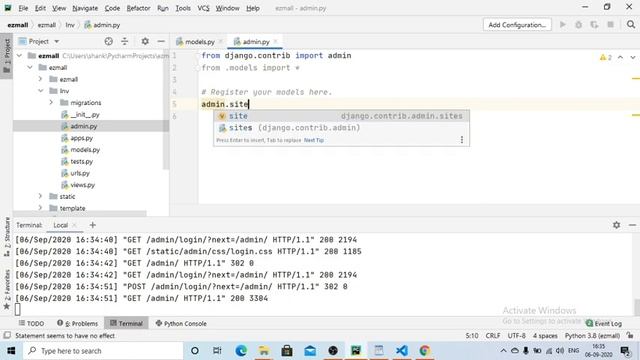Open Search Everywhere magnifier icon
640x360 pixels.
631,25
